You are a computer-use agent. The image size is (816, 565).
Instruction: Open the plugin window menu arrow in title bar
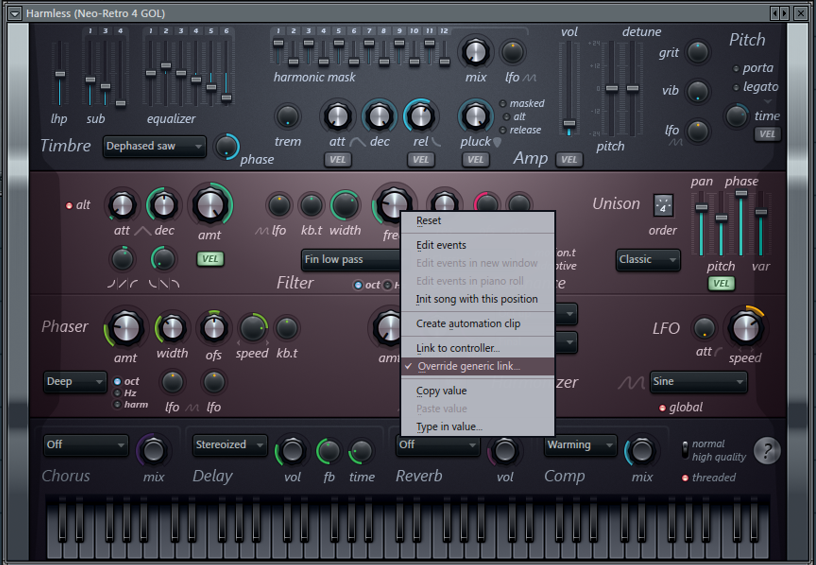point(15,13)
